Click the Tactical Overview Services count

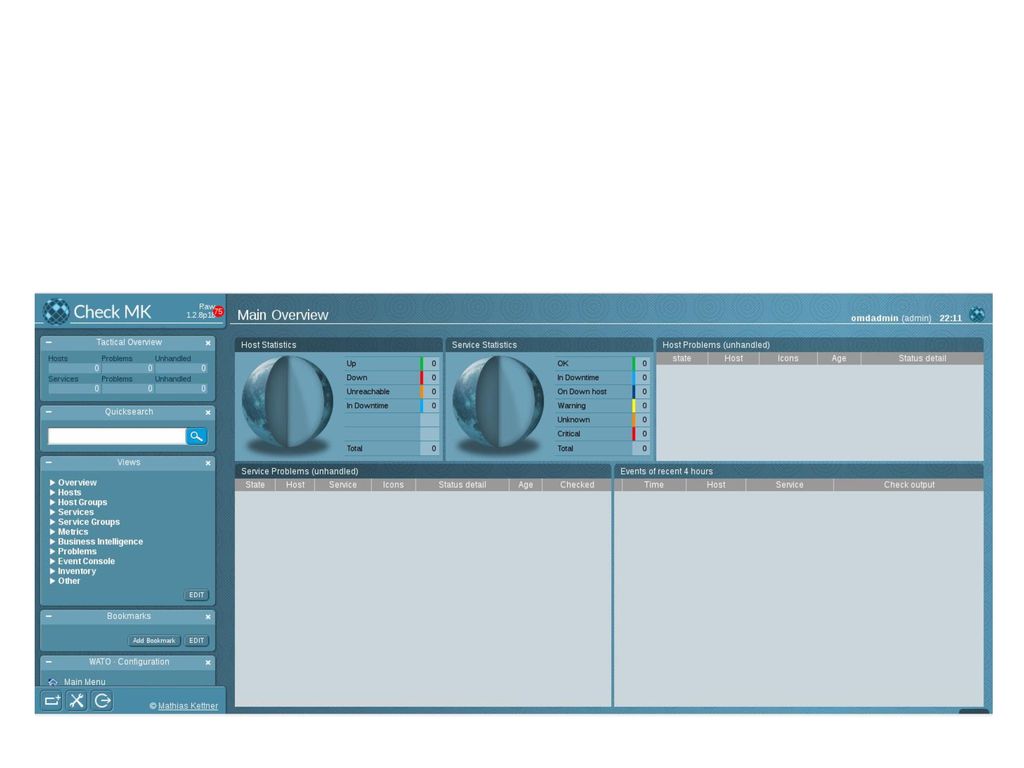point(74,389)
